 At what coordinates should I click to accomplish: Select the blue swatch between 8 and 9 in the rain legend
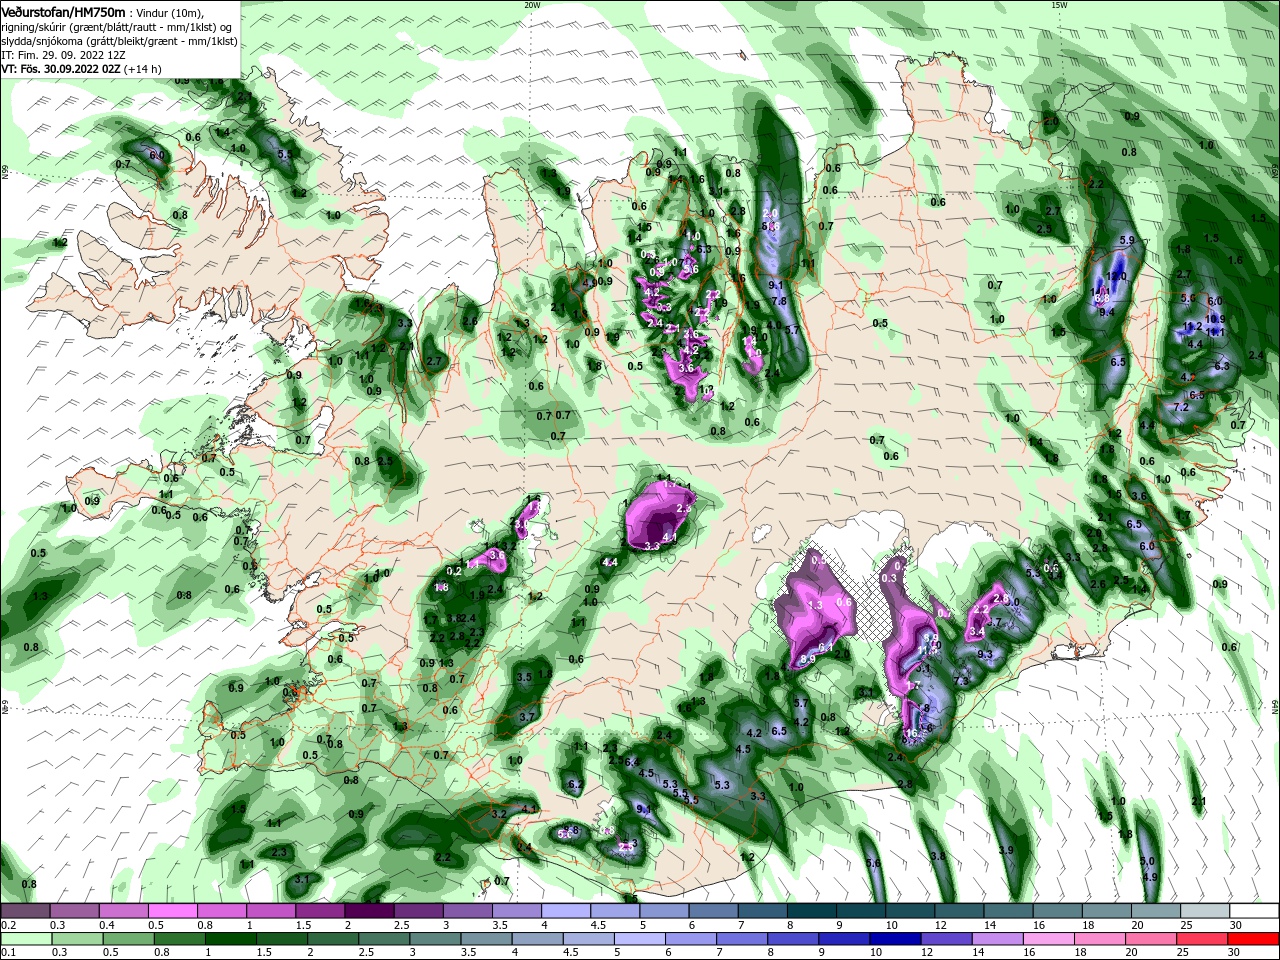pyautogui.click(x=793, y=939)
